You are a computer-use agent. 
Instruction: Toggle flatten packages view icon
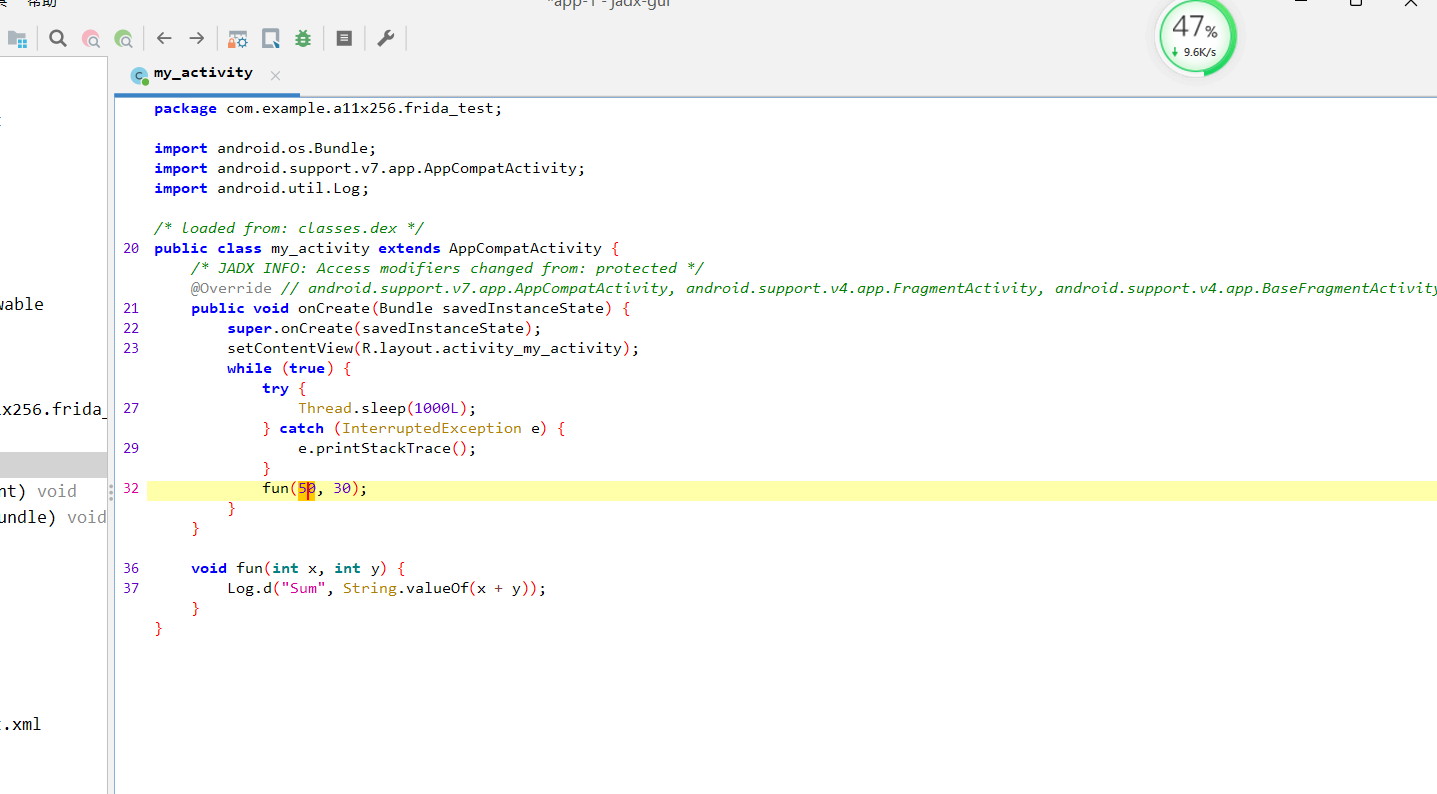(x=17, y=39)
